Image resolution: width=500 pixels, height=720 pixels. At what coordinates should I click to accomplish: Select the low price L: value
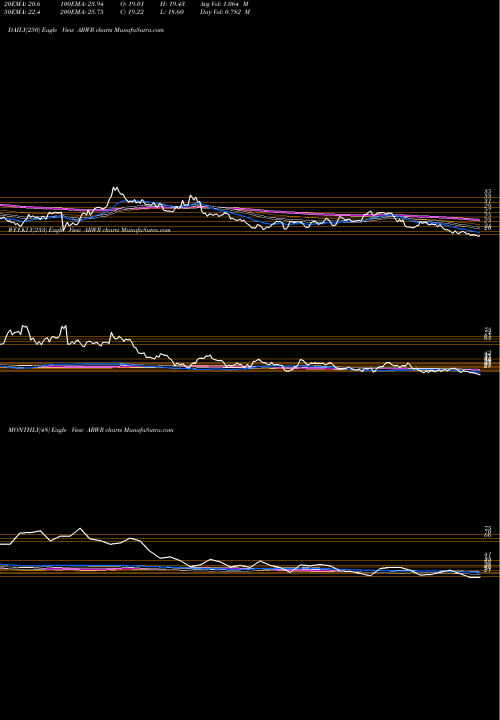(172, 12)
